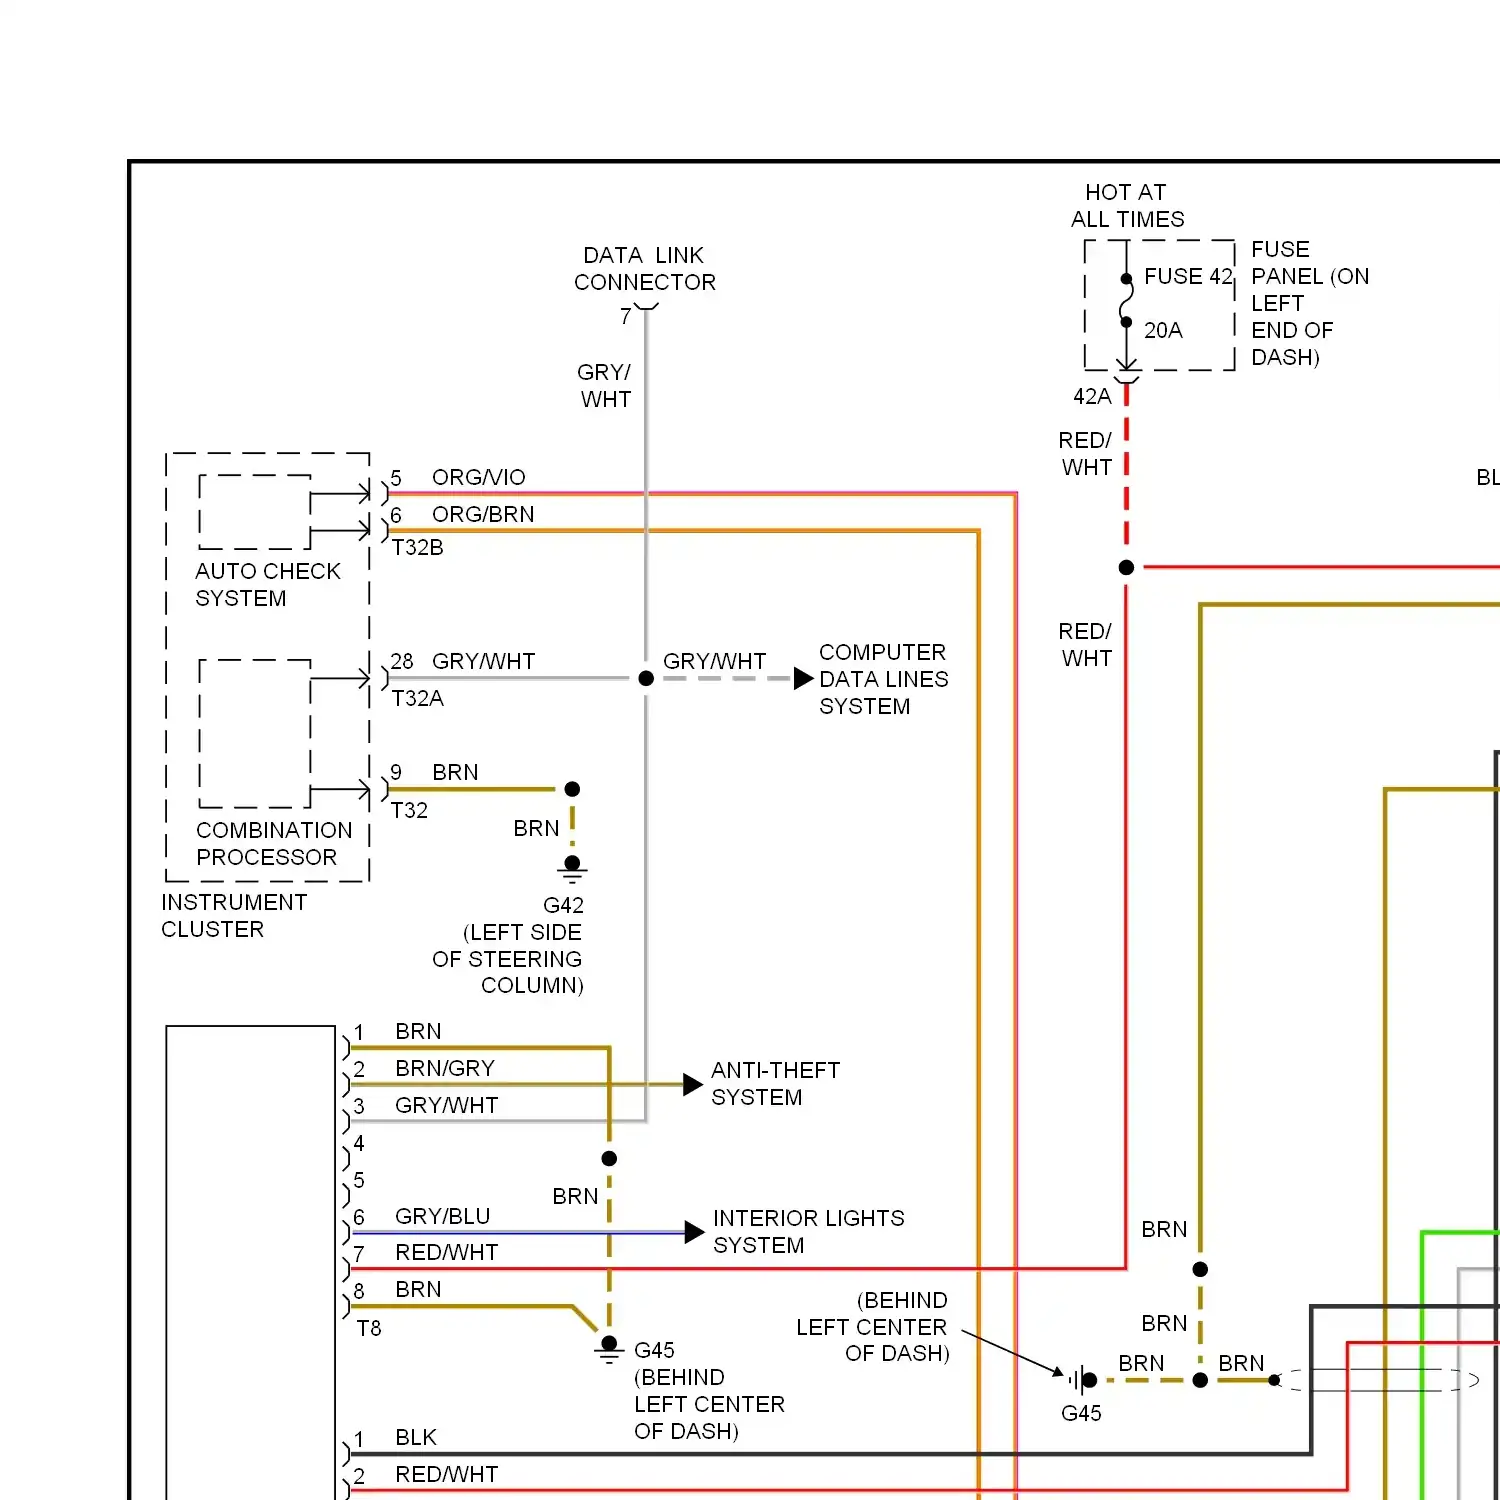Click the 'RED/WHT' label just below 42A

pos(1086,454)
